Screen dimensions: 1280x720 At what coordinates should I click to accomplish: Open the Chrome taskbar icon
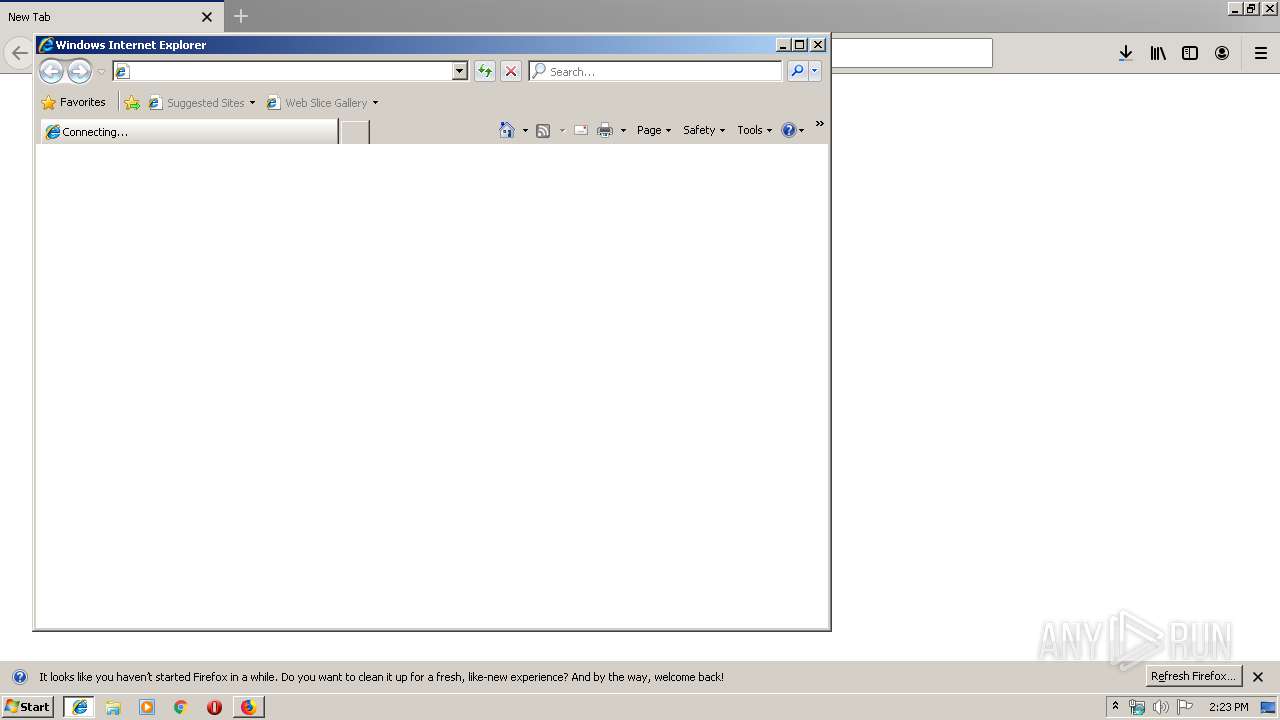pos(181,707)
